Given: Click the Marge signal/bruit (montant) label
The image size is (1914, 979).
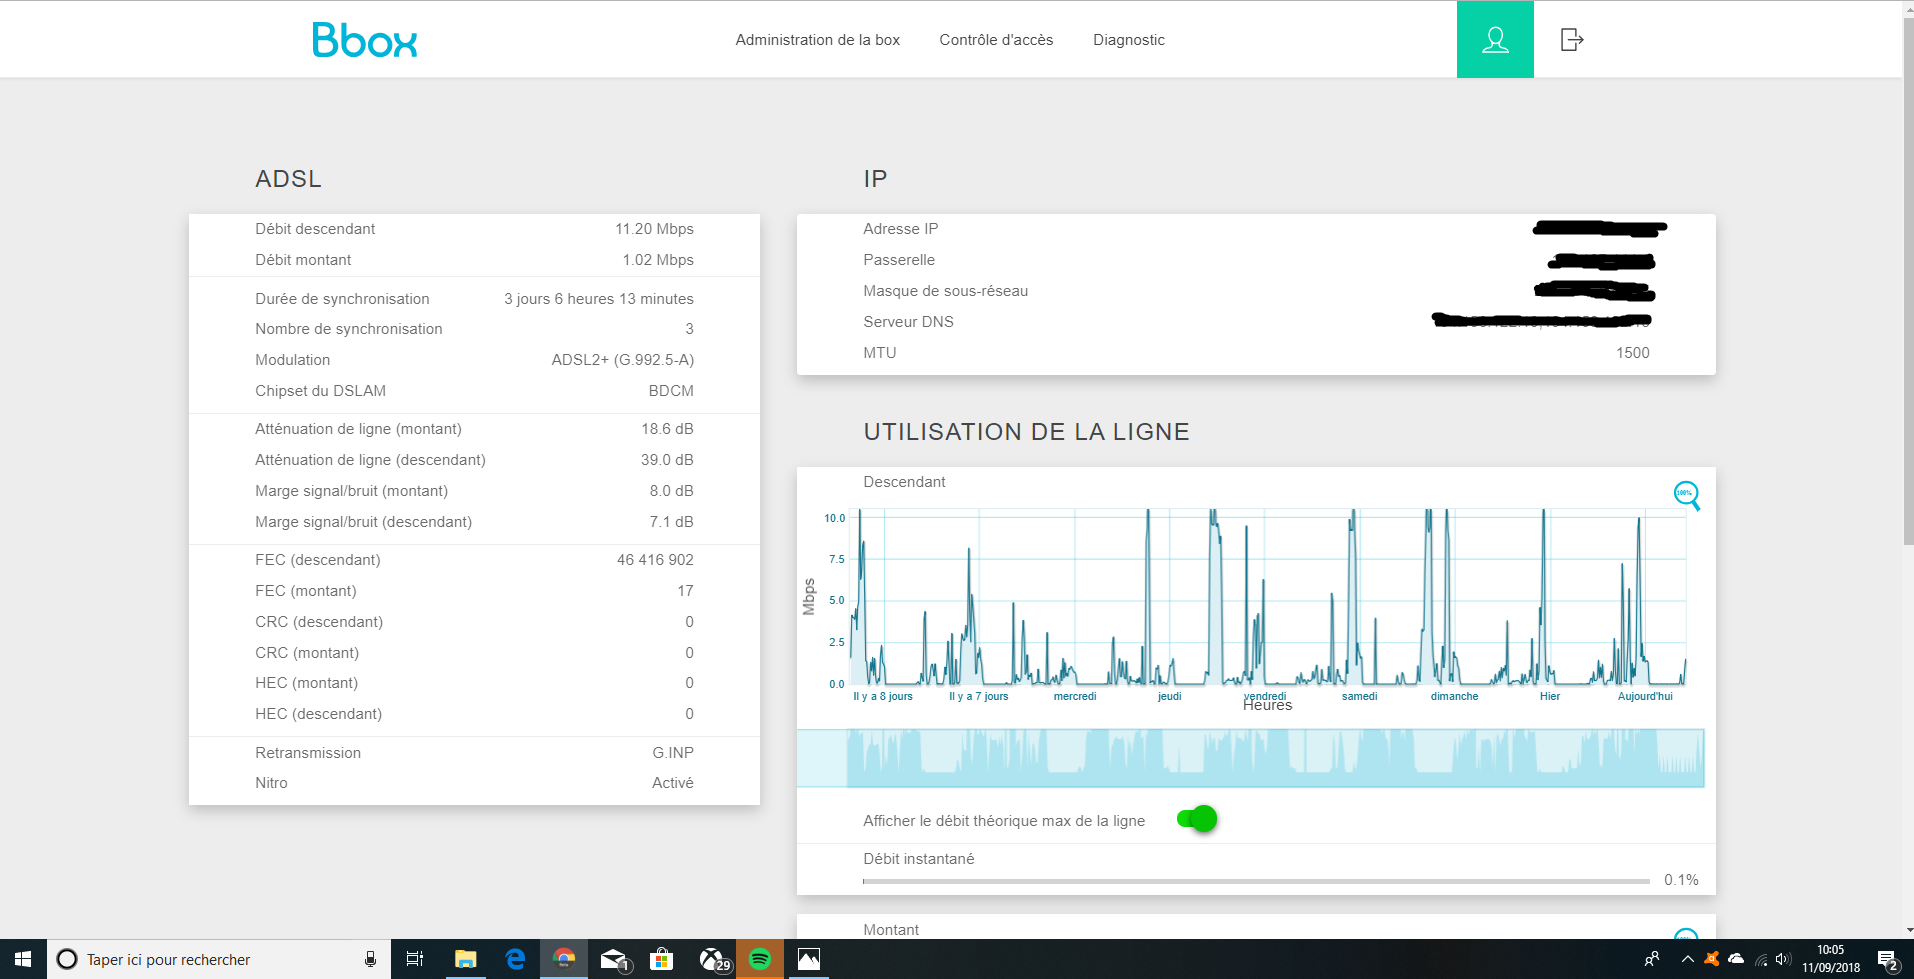Looking at the screenshot, I should pyautogui.click(x=351, y=491).
